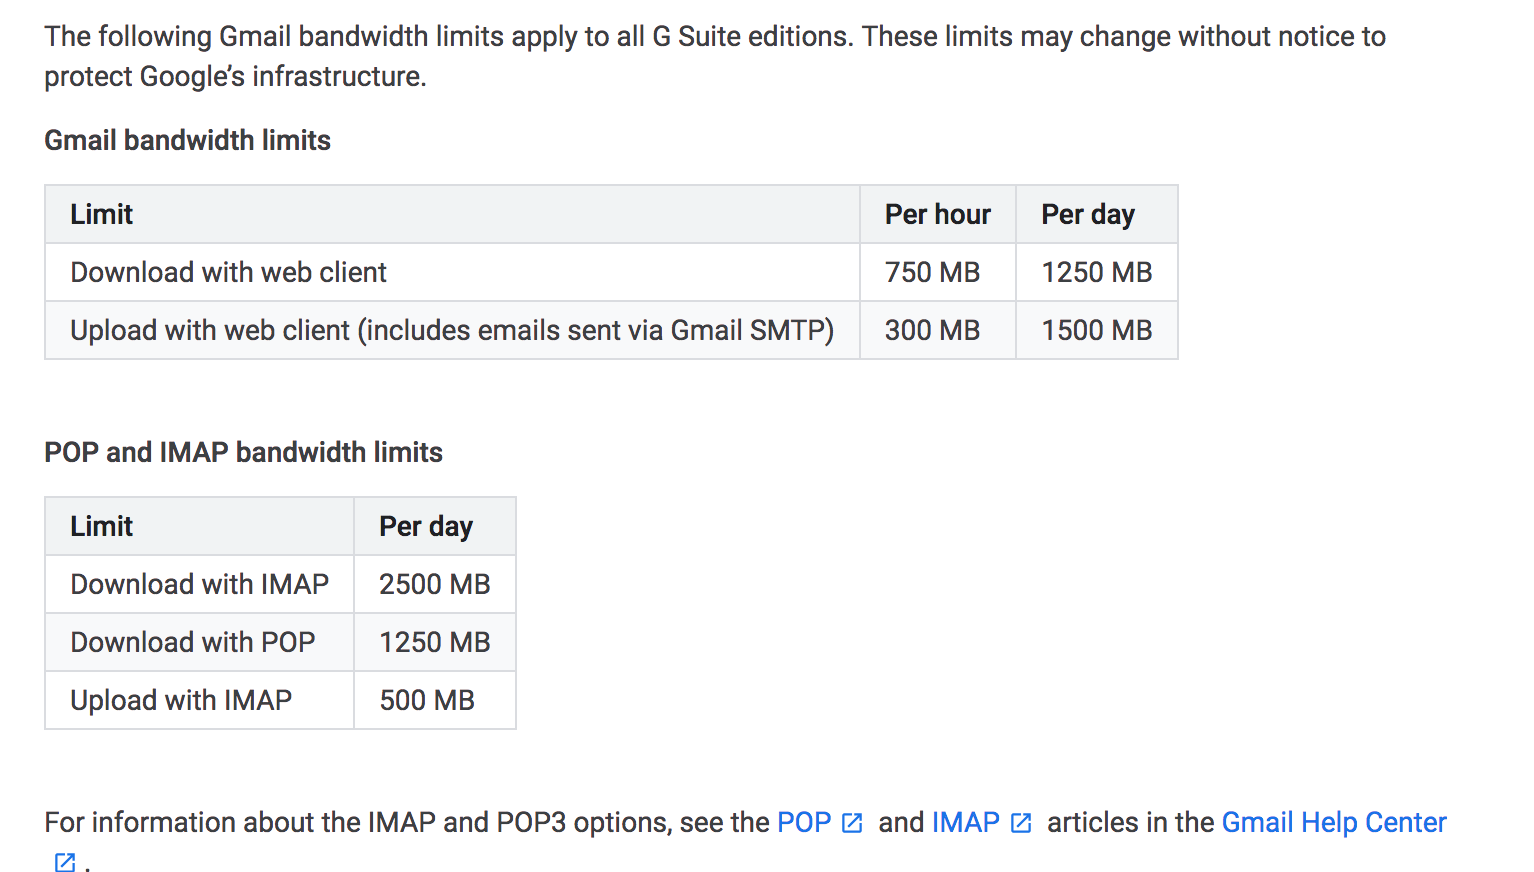Click the external-link icon next to POP
The height and width of the screenshot is (872, 1534).
click(x=852, y=823)
